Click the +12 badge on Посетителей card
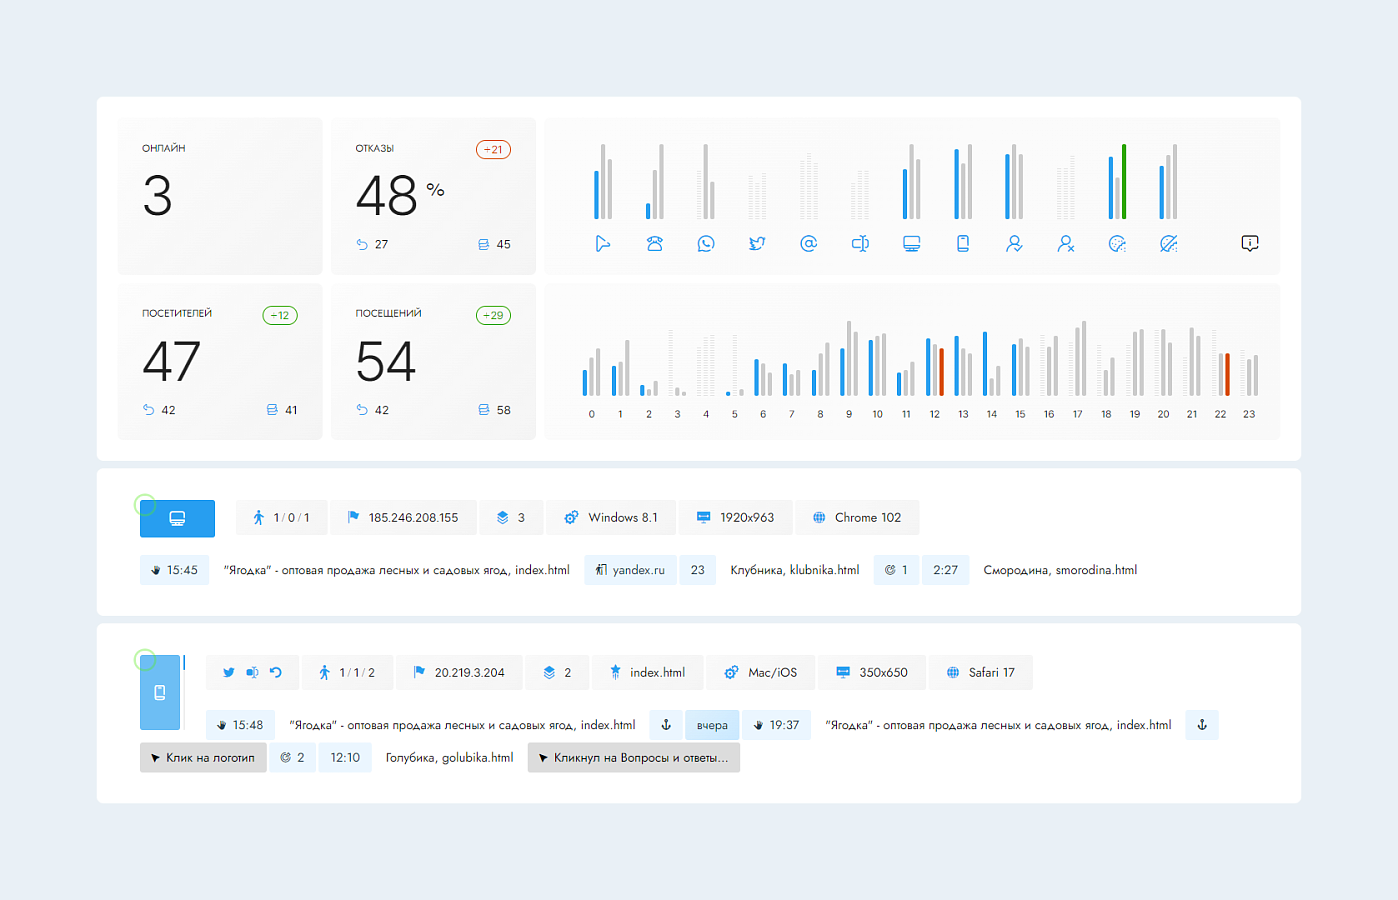Screen dimensions: 1398x900 (280, 316)
